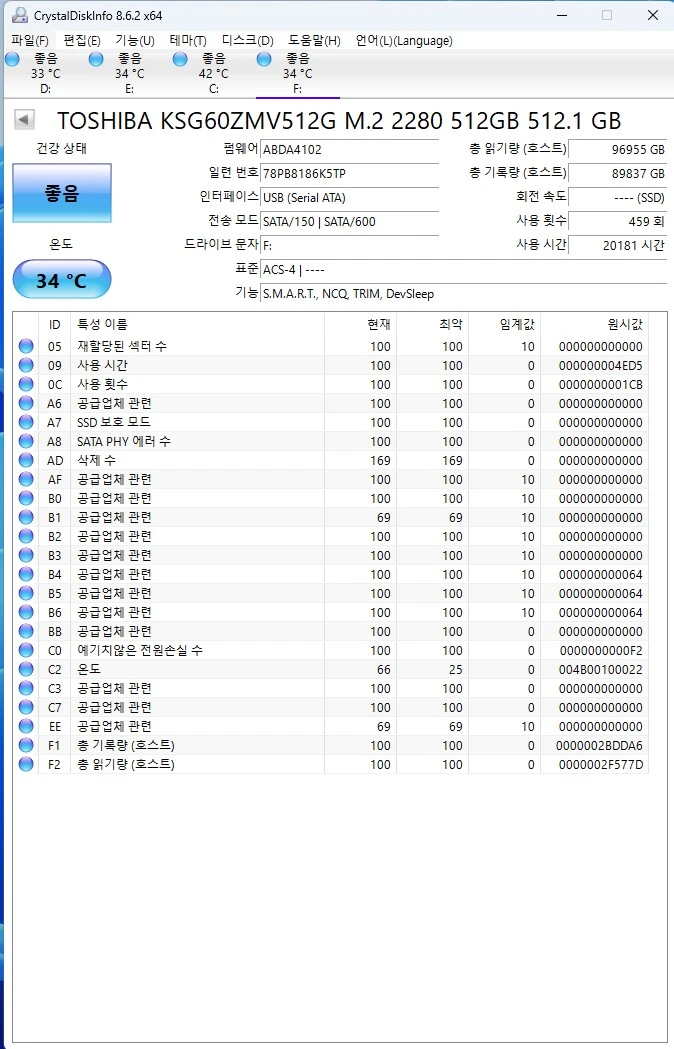This screenshot has height=1049, width=674.
Task: Click status icon for attribute C7
Action: [x=26, y=707]
